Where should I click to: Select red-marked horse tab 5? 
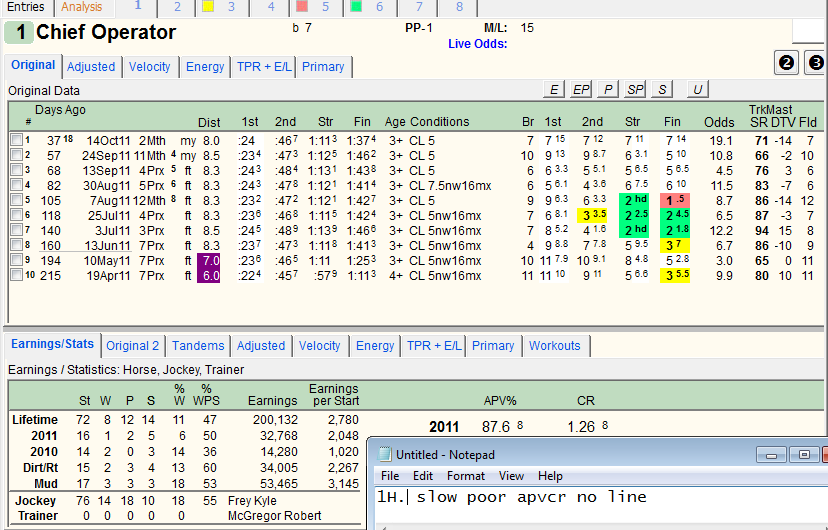click(316, 7)
